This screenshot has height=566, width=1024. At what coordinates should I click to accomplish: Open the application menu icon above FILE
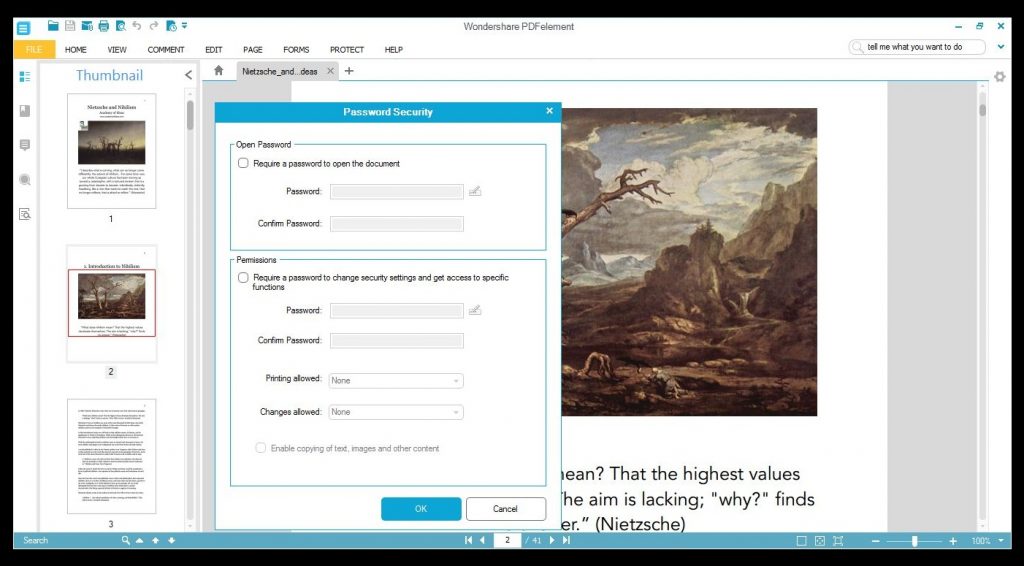pyautogui.click(x=24, y=28)
